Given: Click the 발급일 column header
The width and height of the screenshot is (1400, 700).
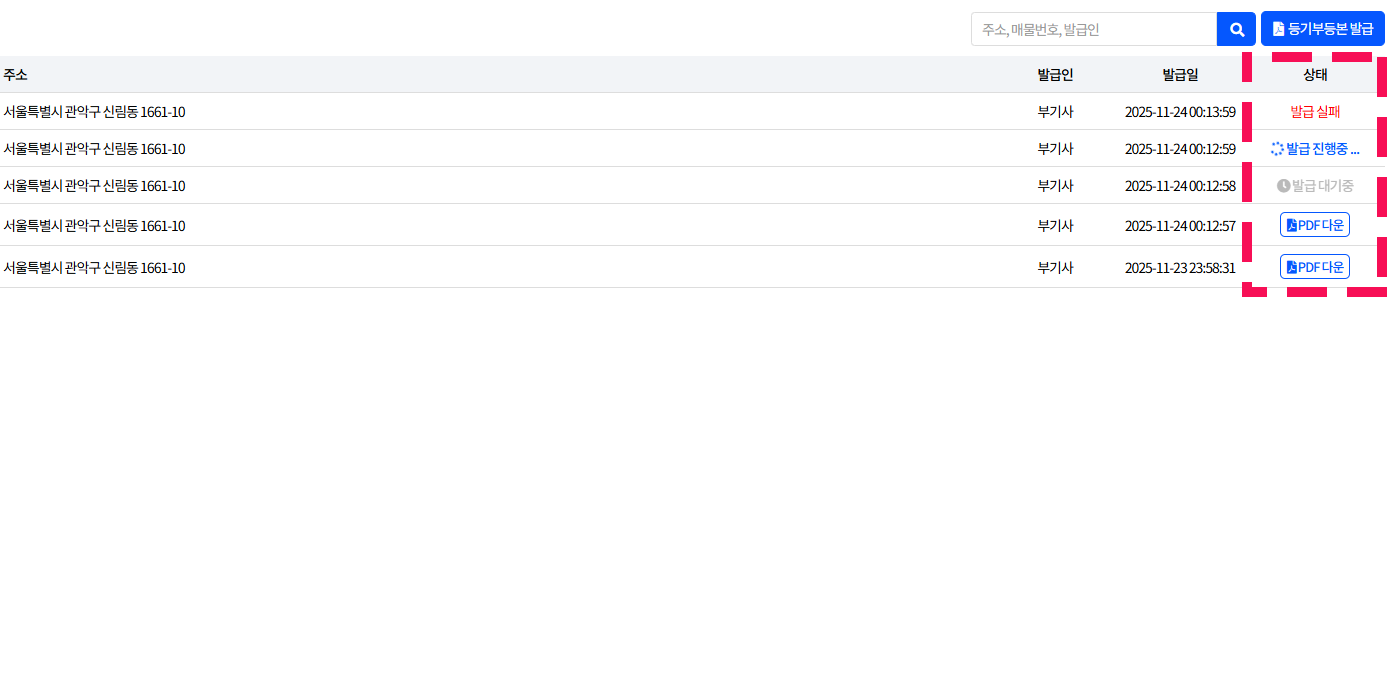Looking at the screenshot, I should [1180, 75].
